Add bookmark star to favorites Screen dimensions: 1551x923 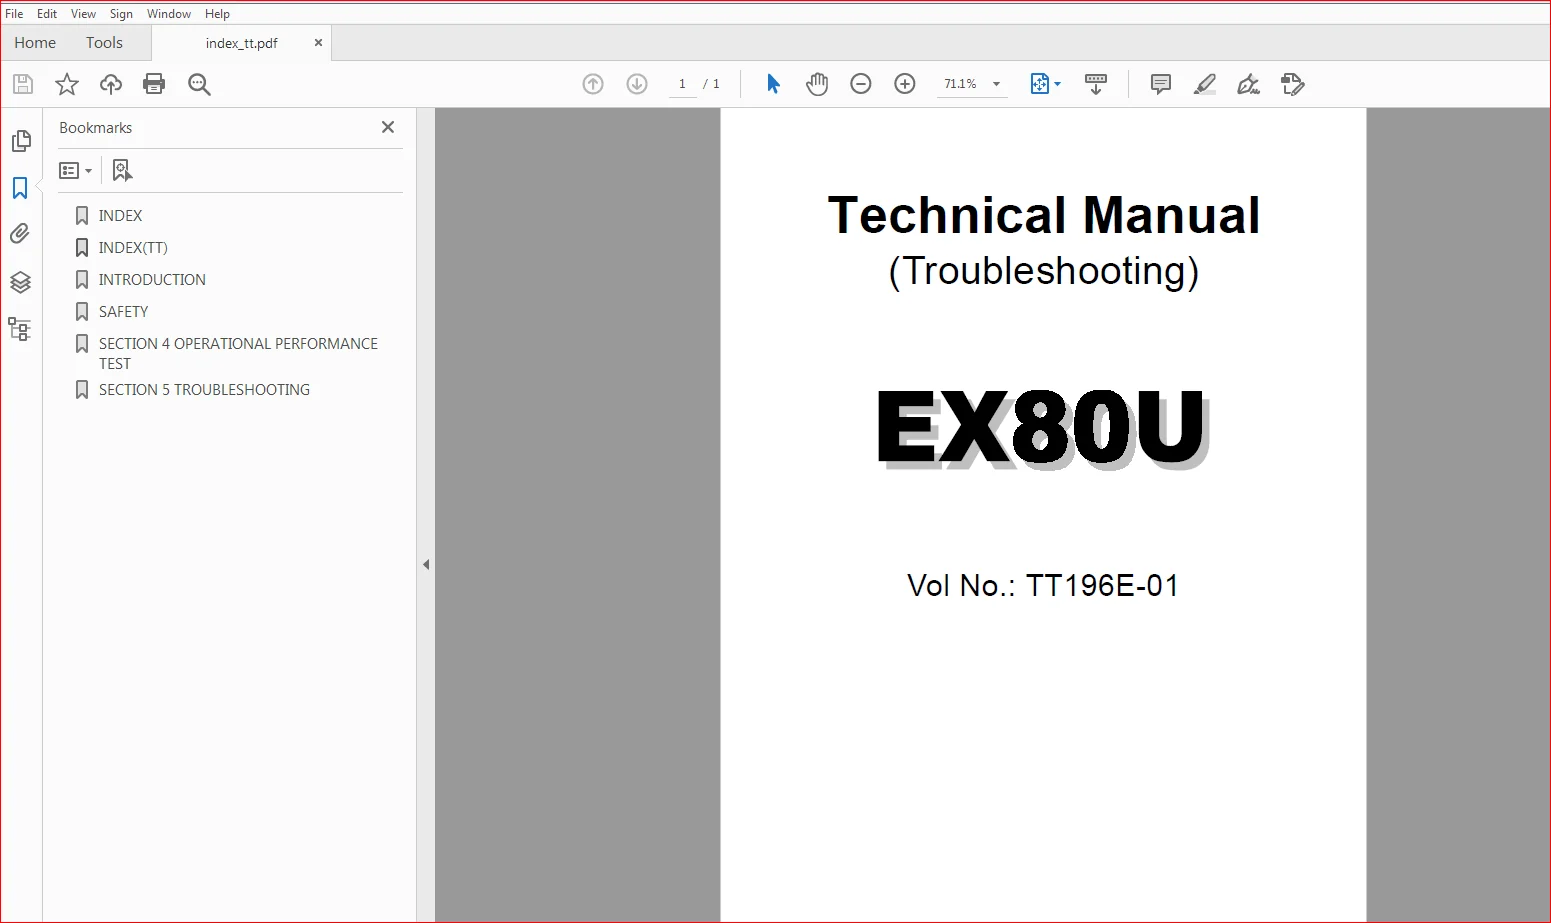click(x=67, y=84)
